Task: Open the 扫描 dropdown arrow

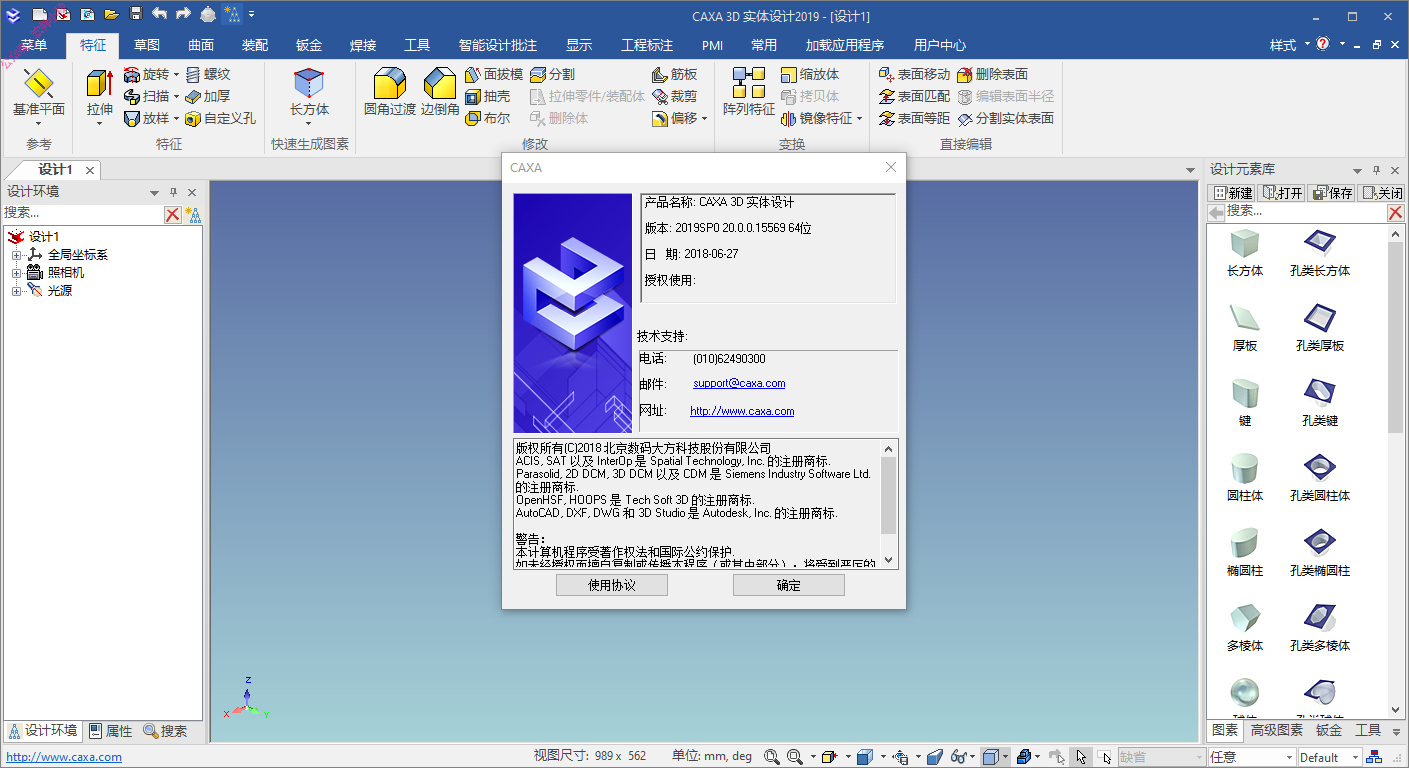Action: point(176,96)
